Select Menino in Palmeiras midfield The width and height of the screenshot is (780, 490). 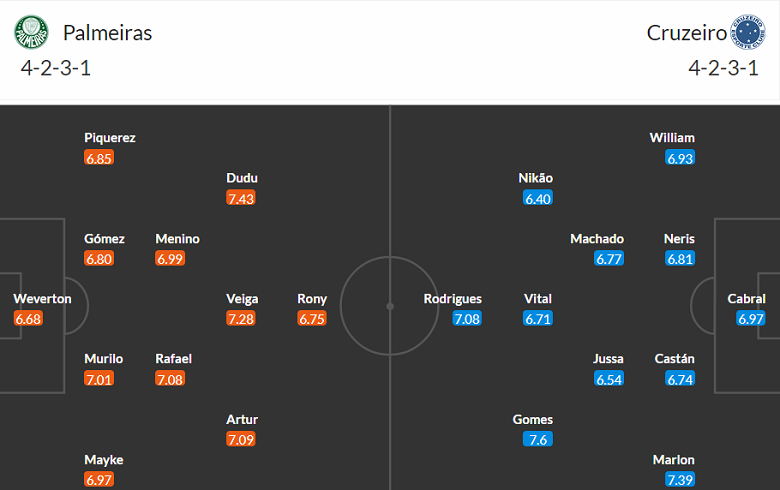coord(177,239)
